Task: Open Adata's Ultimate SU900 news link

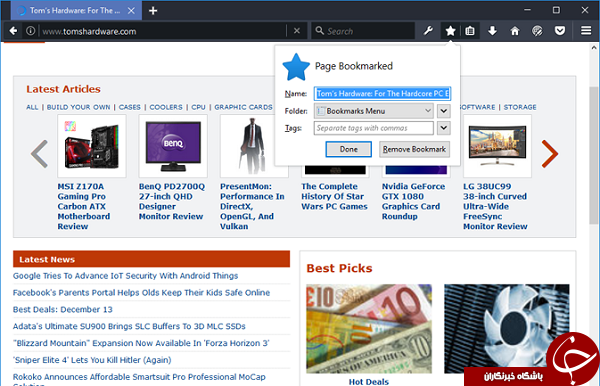Action: (x=129, y=326)
